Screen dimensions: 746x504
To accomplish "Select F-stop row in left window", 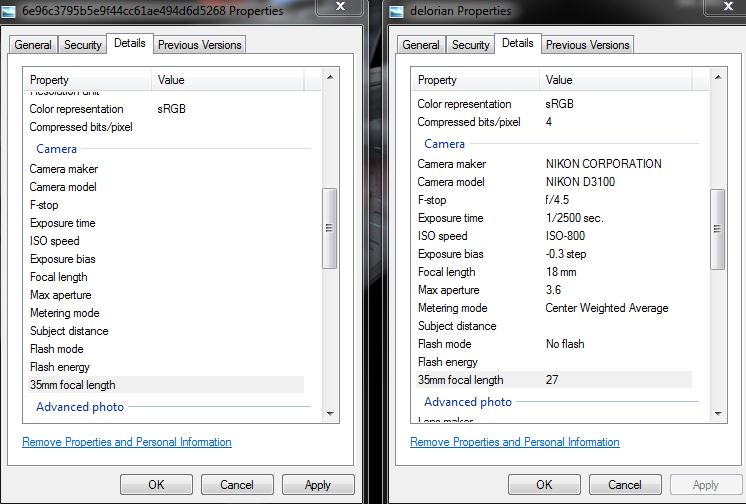I will (166, 205).
